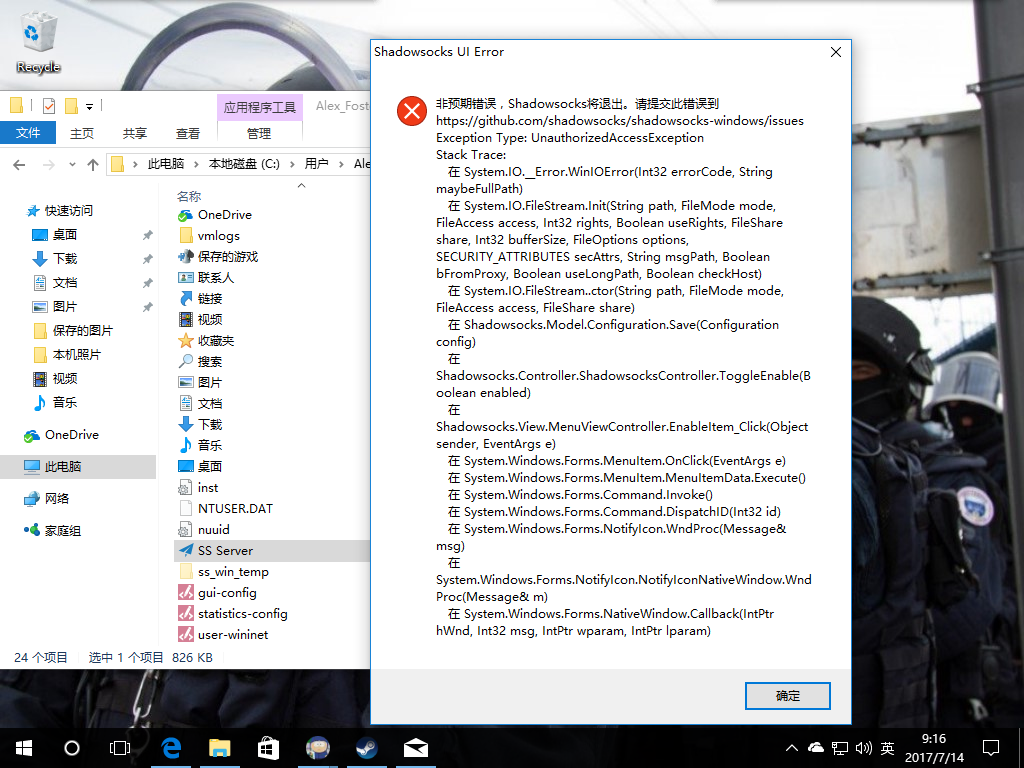Open the volume control in system tray

click(x=863, y=748)
